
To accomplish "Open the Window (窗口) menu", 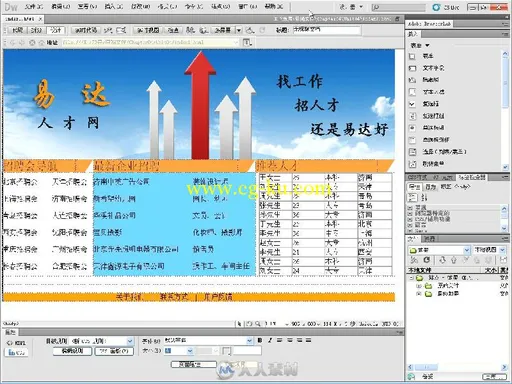I will click(247, 6).
